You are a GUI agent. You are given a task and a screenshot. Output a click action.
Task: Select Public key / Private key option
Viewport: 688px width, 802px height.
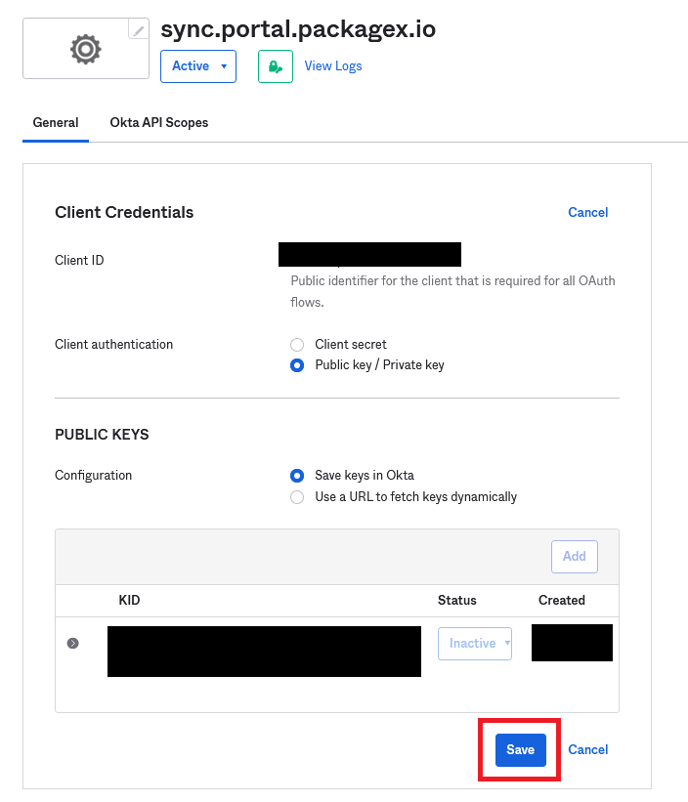coord(297,365)
